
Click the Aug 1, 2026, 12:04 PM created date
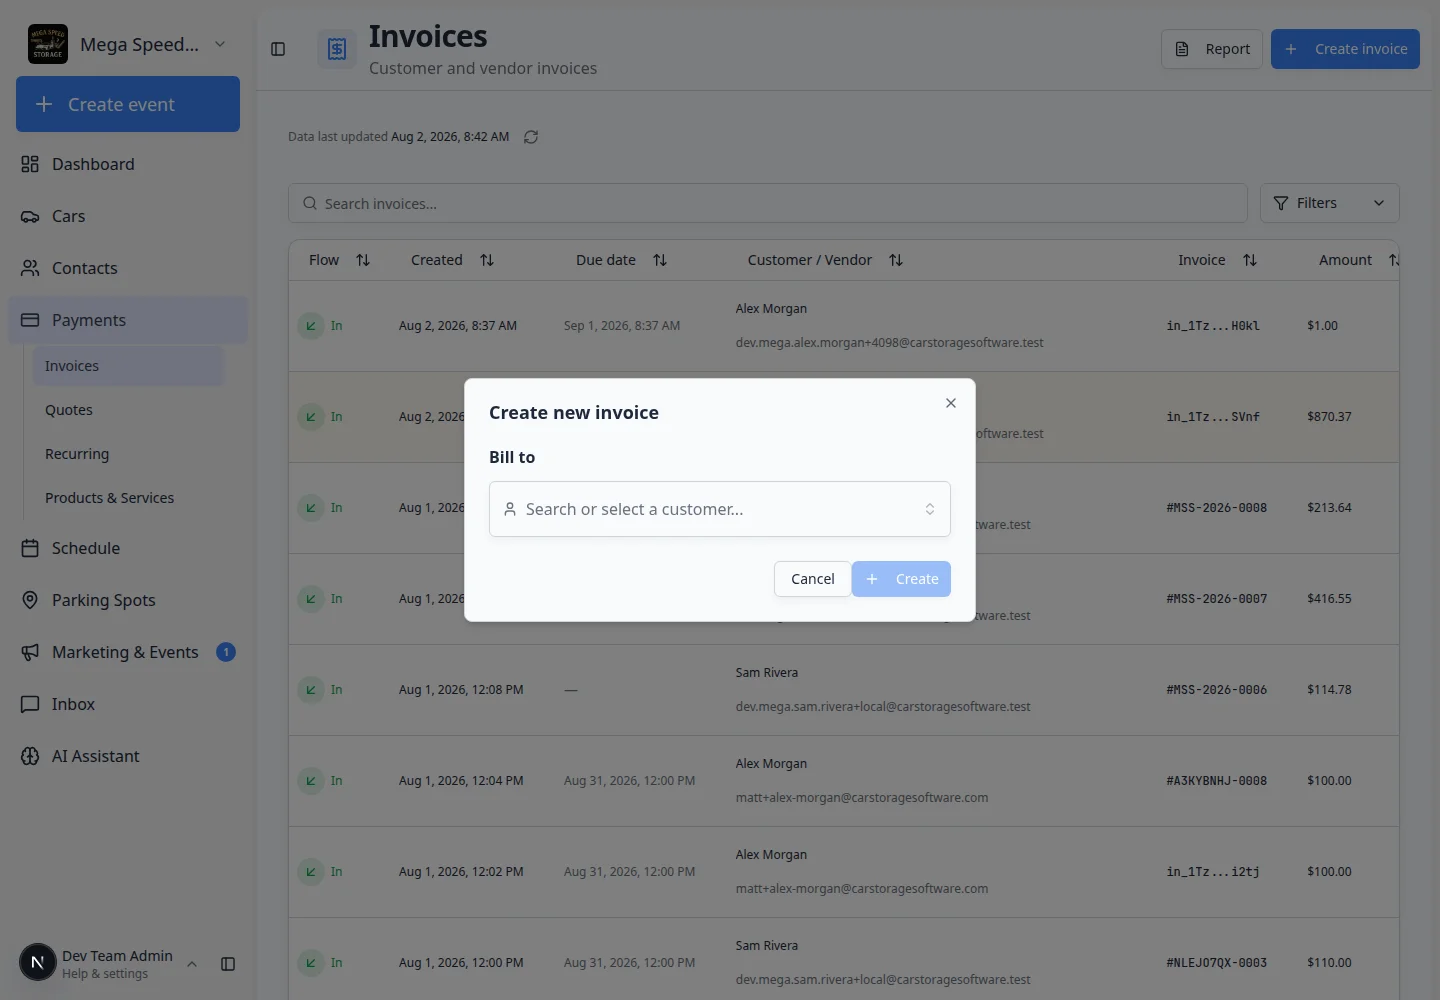click(x=461, y=781)
